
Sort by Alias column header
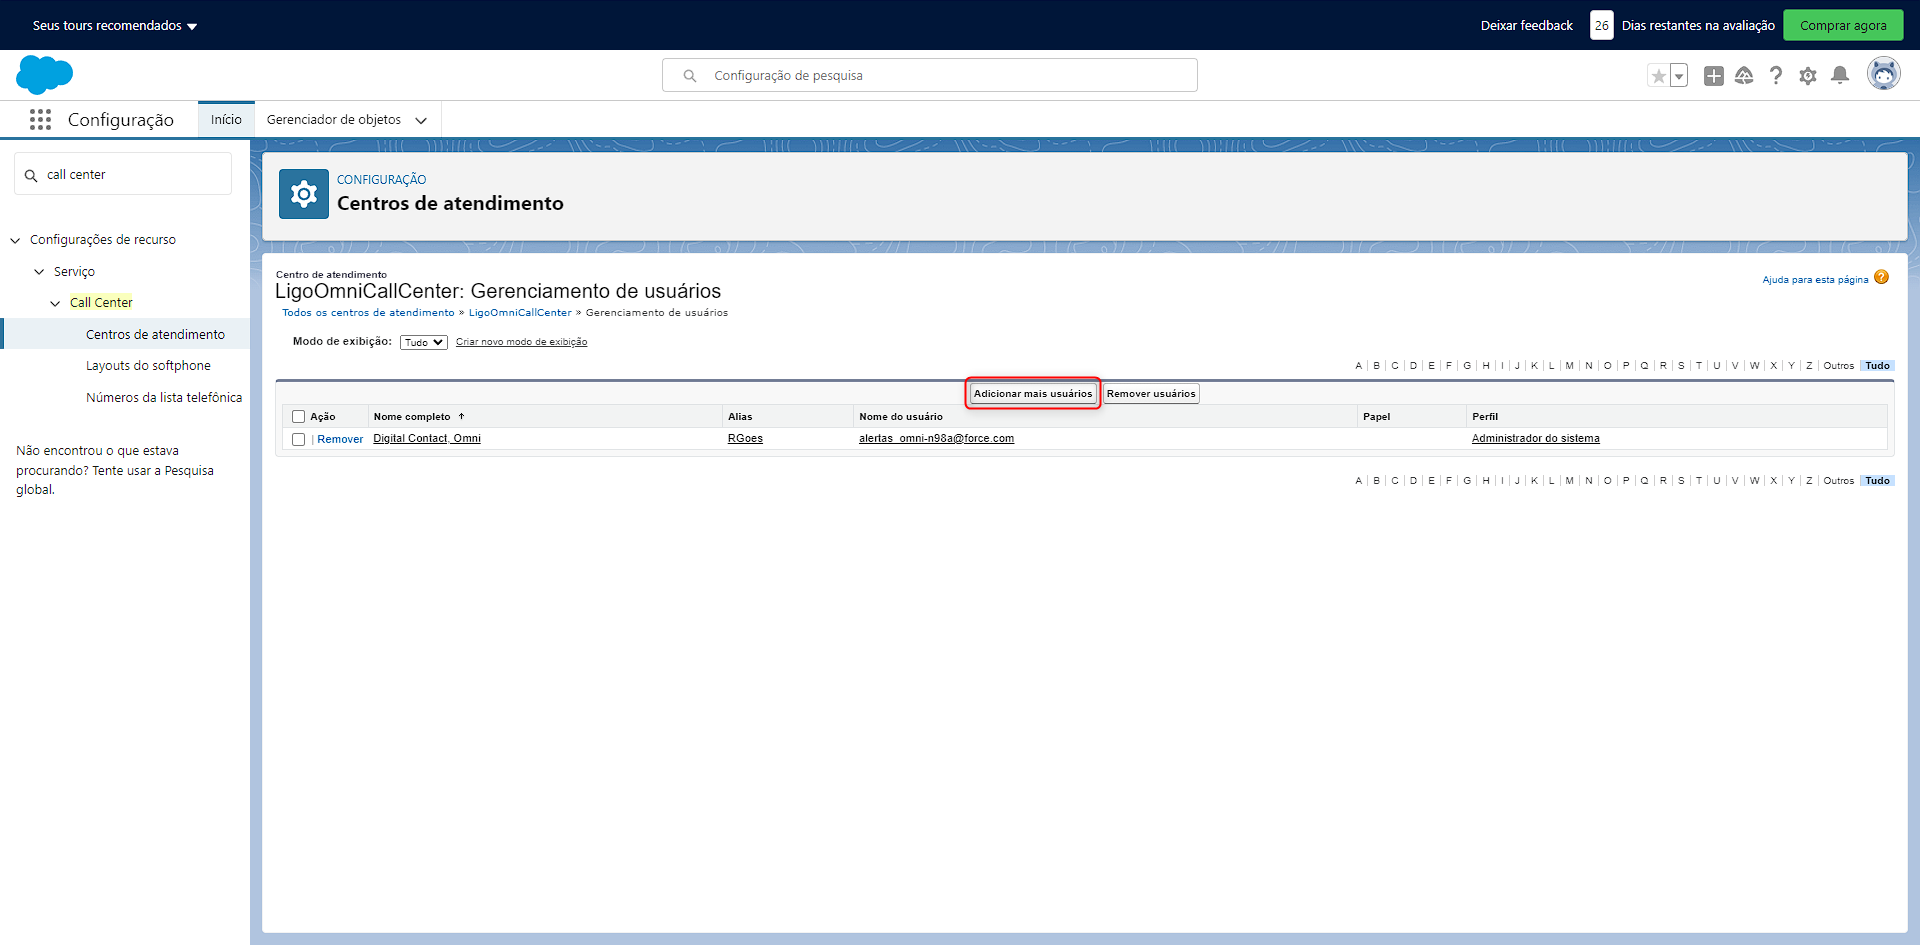click(740, 417)
